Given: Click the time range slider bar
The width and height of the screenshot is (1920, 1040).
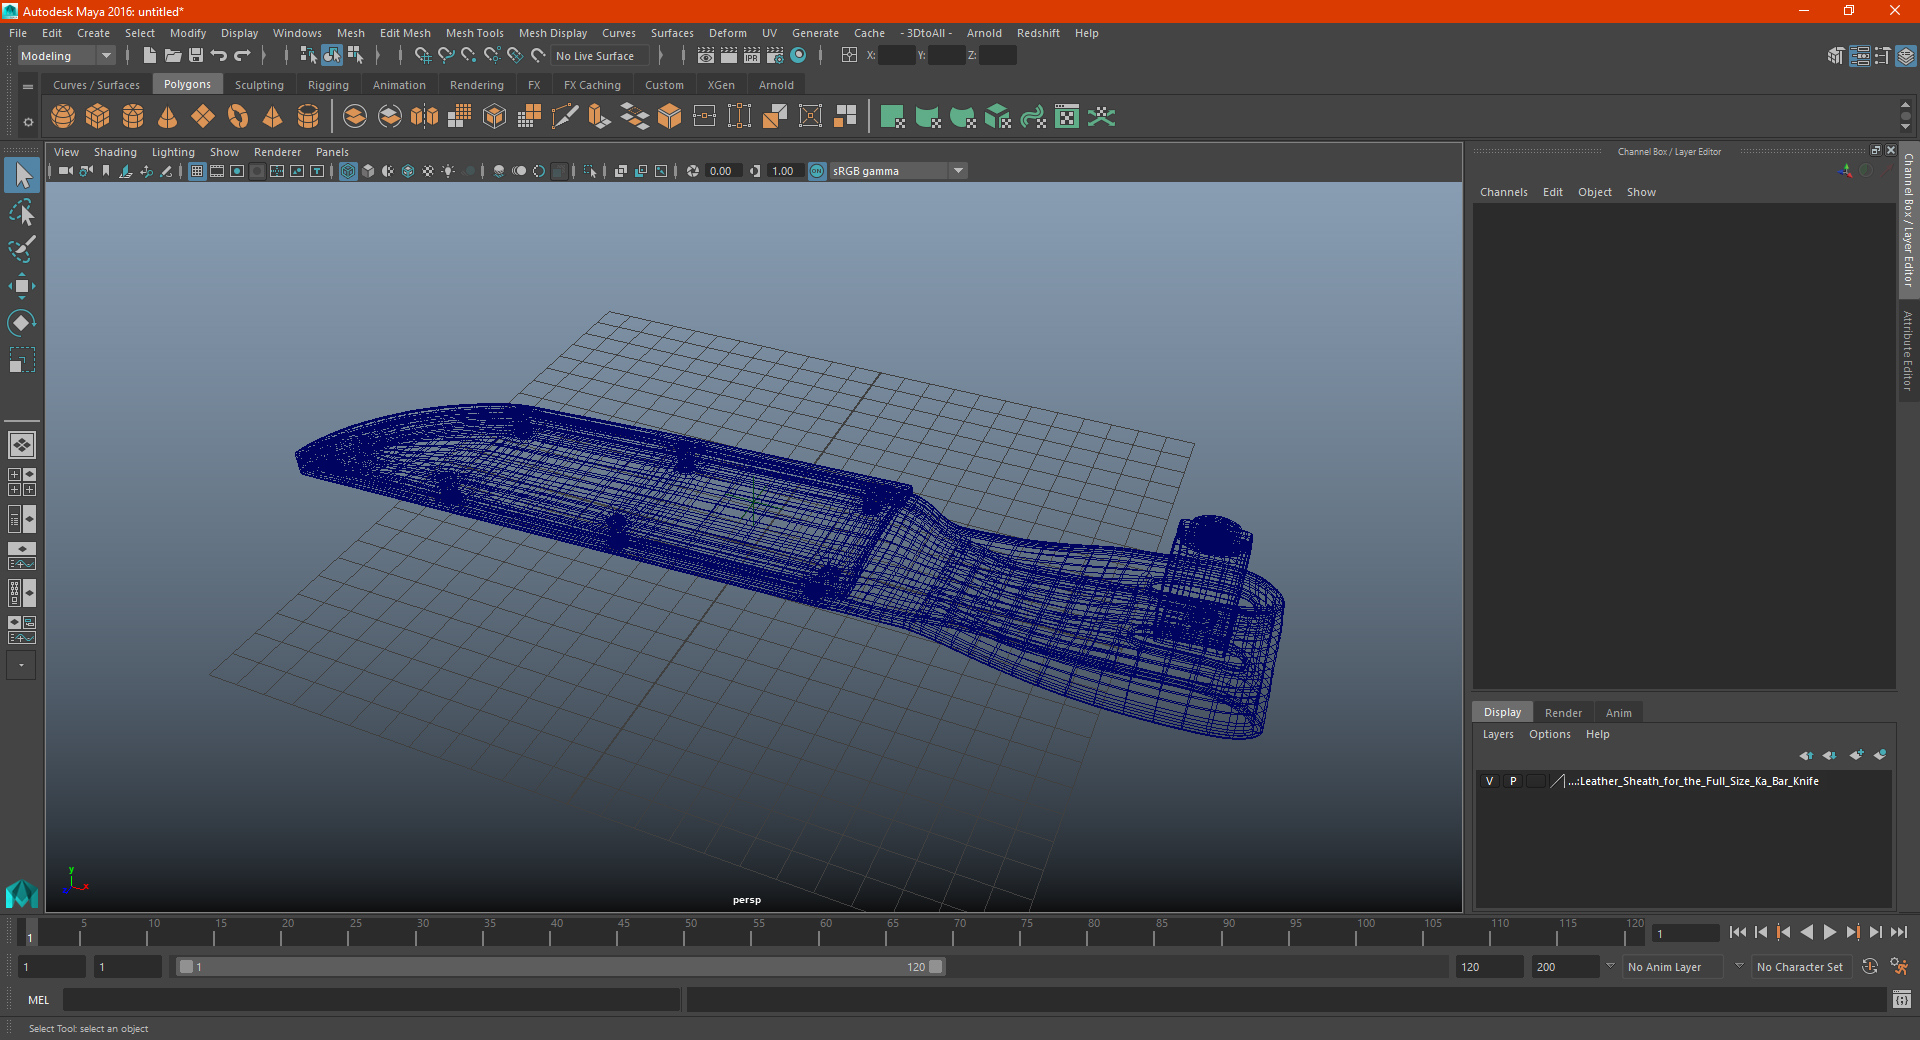Looking at the screenshot, I should click(x=560, y=967).
